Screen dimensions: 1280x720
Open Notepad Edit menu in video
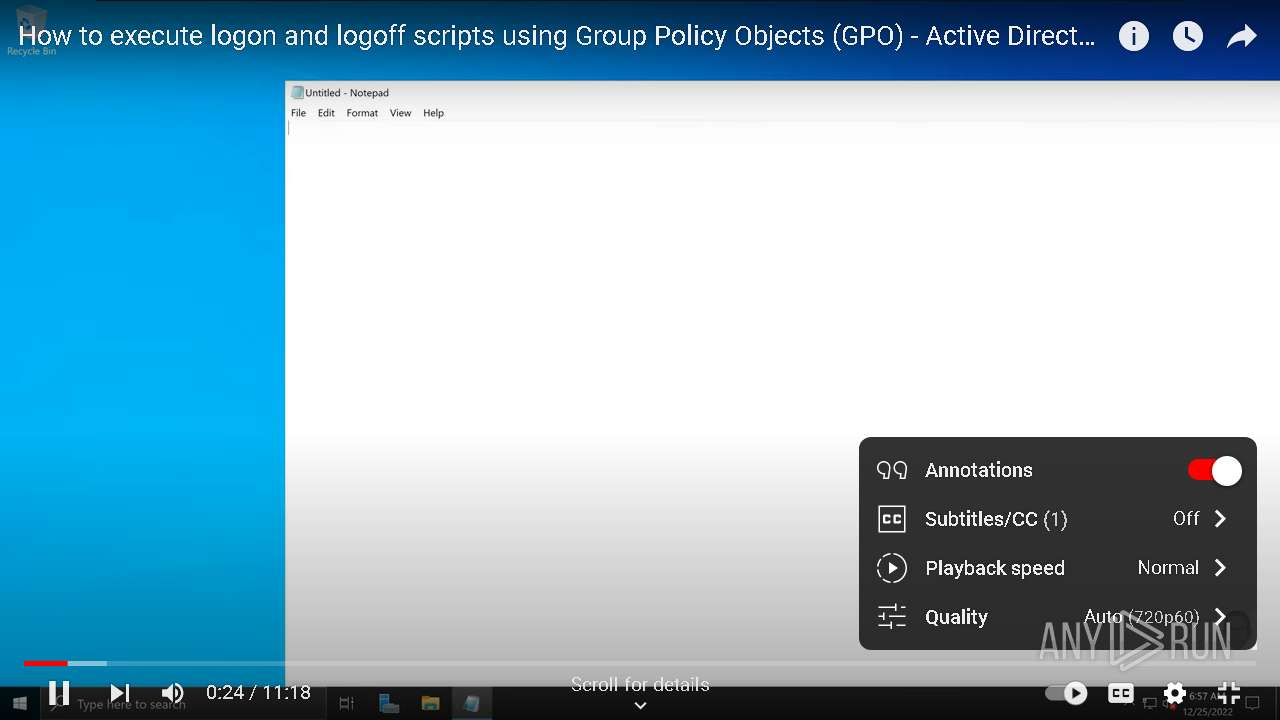point(326,113)
